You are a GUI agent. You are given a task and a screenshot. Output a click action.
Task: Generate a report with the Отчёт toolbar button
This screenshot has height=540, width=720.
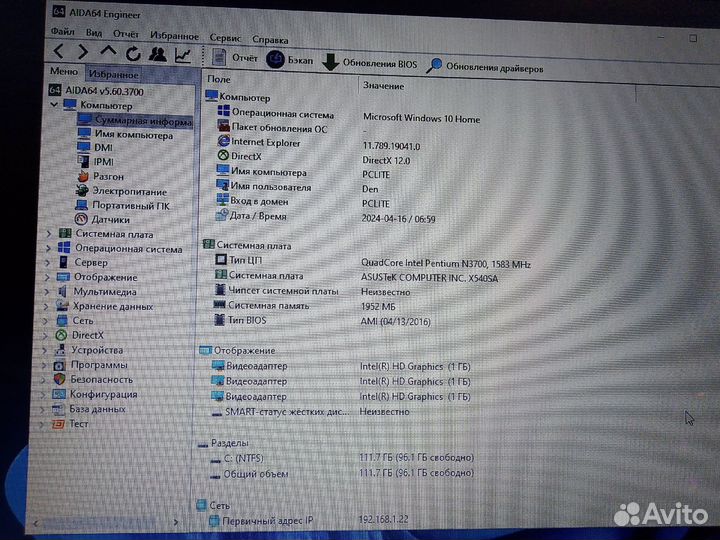click(x=235, y=57)
